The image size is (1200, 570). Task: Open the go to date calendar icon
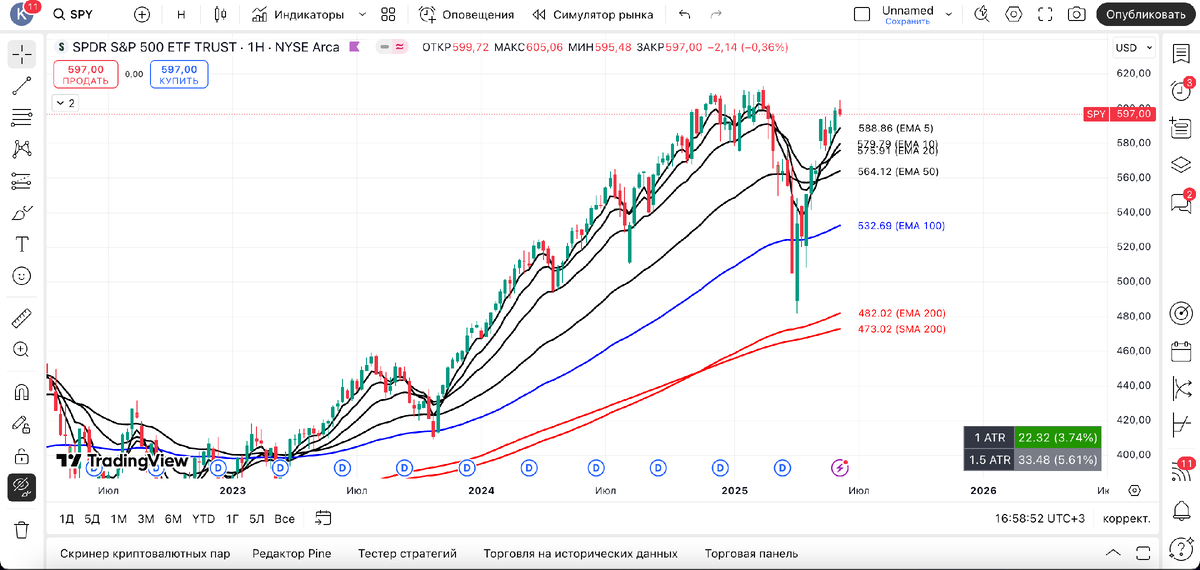[x=323, y=518]
